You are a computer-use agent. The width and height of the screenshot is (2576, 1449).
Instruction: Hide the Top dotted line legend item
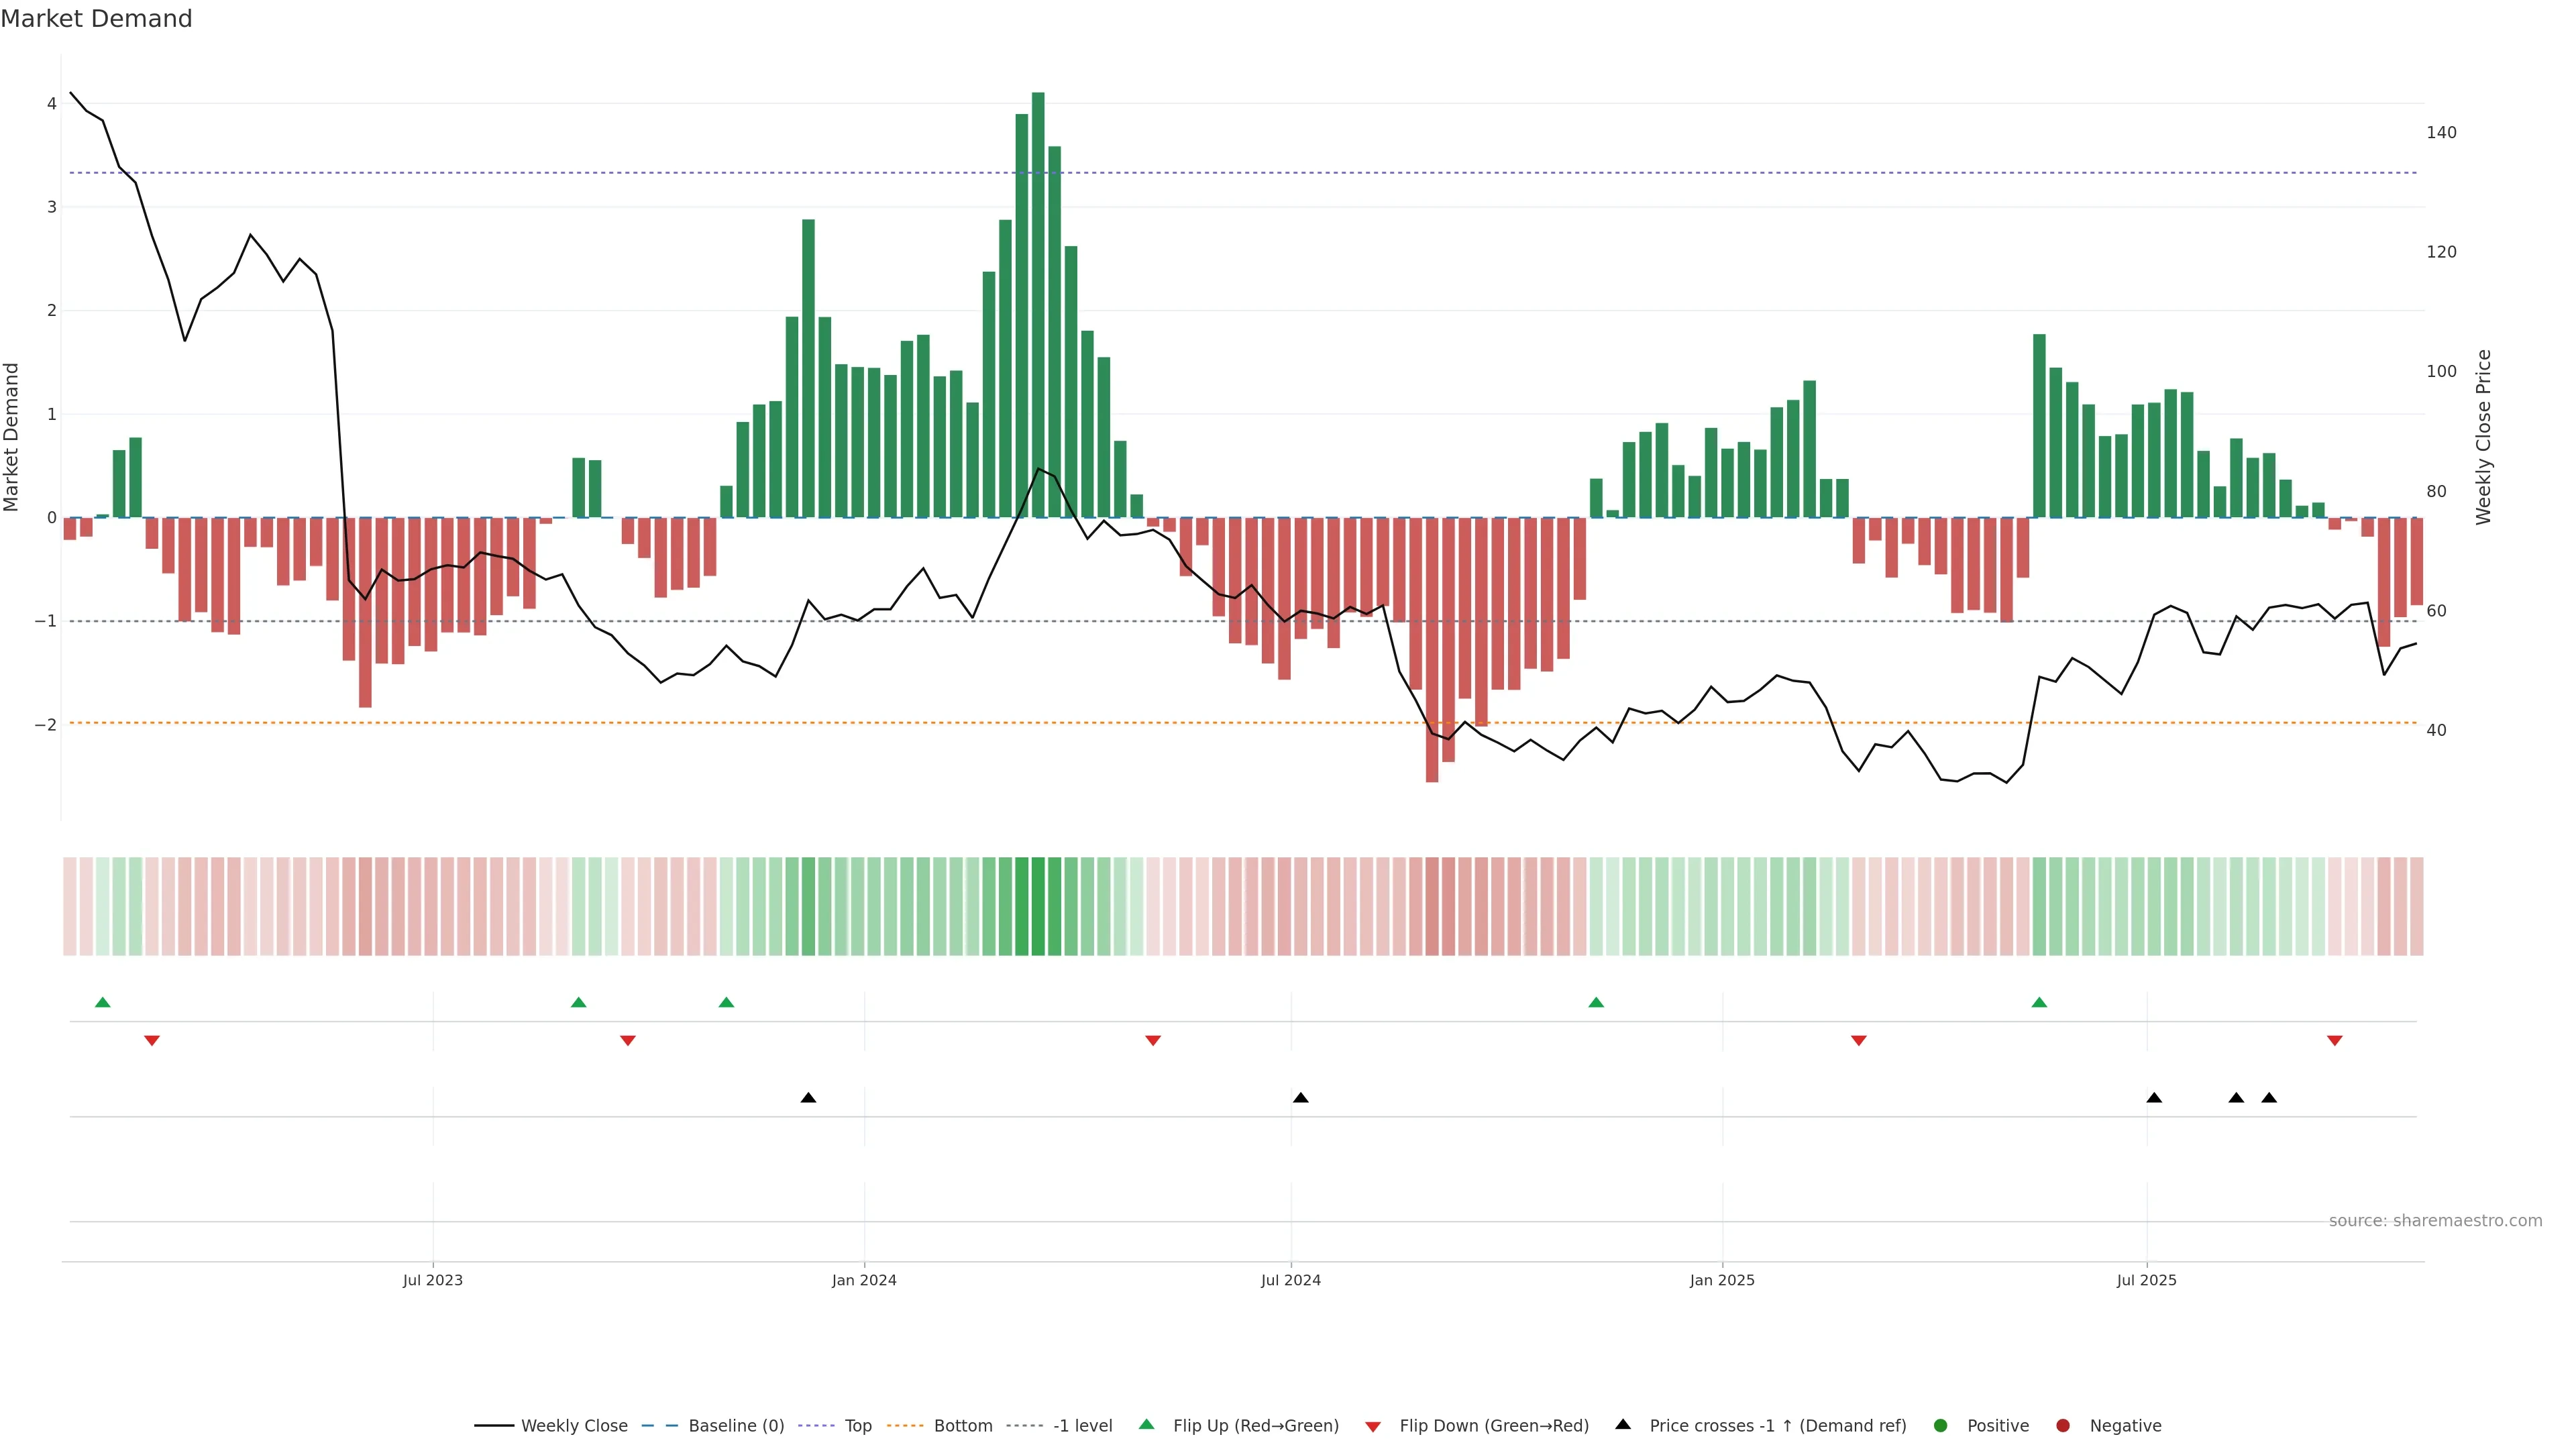(857, 1426)
